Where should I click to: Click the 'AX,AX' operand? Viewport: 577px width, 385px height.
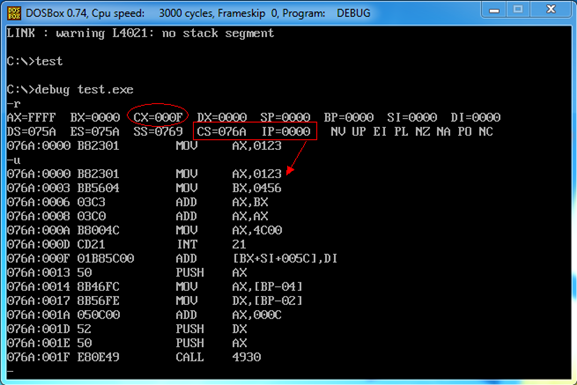point(250,216)
